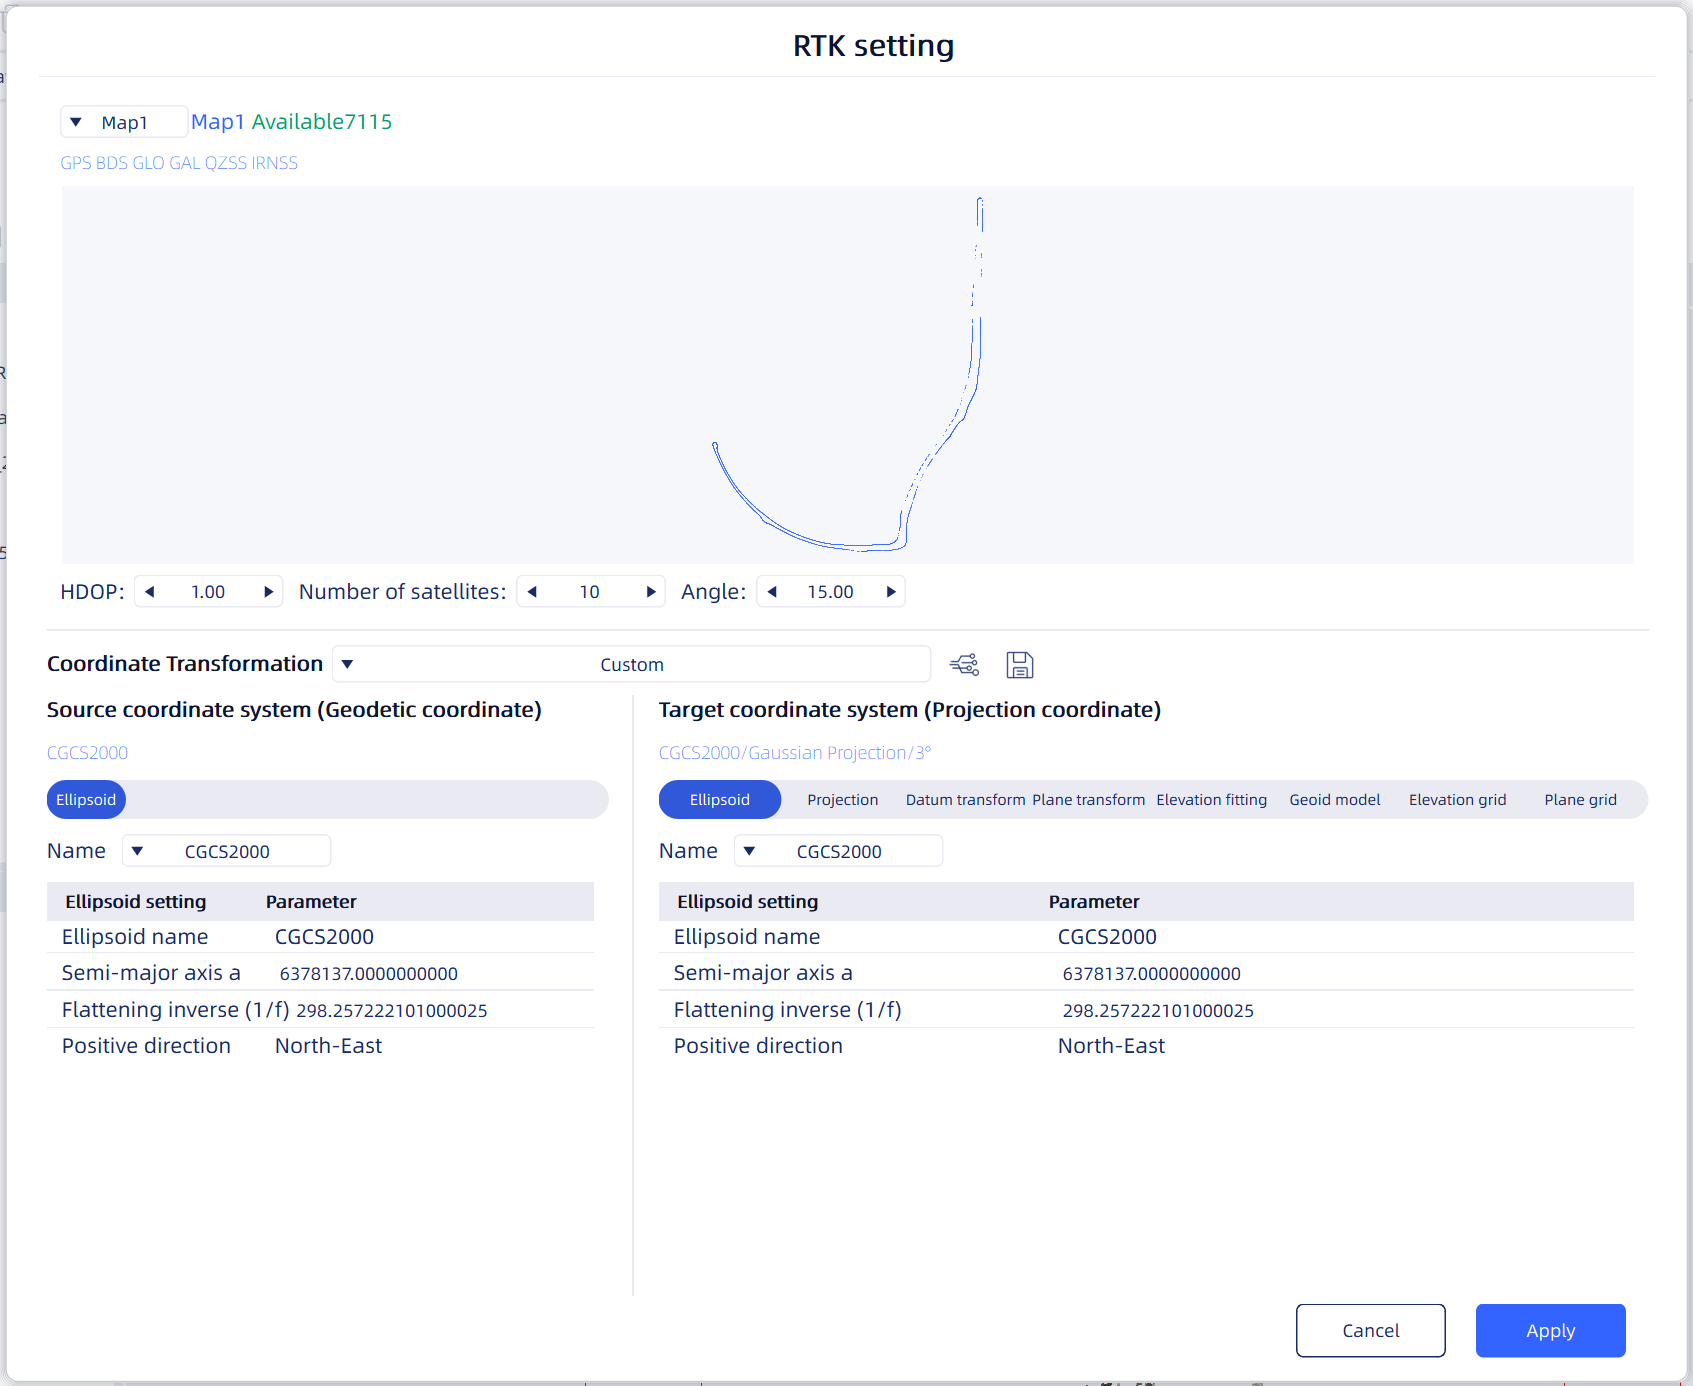Decrease the Angle value
This screenshot has height=1386, width=1693.
tap(772, 592)
